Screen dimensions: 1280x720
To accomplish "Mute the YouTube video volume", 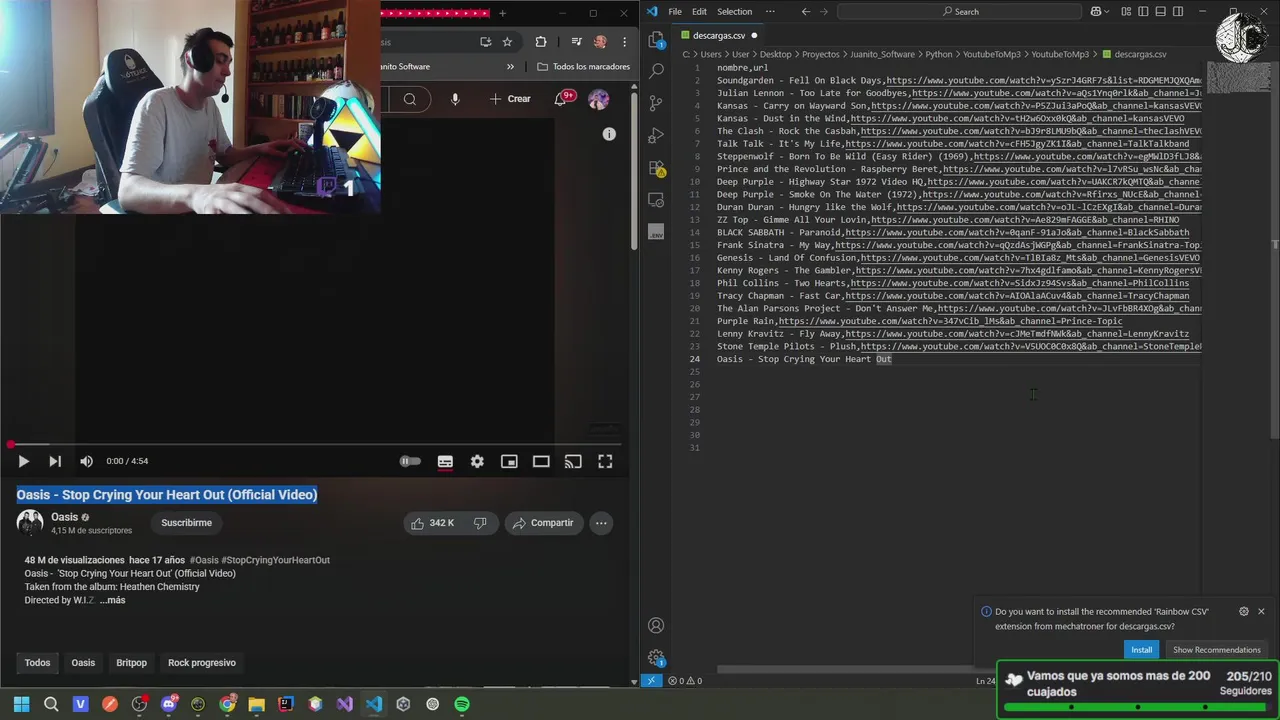I will point(86,461).
